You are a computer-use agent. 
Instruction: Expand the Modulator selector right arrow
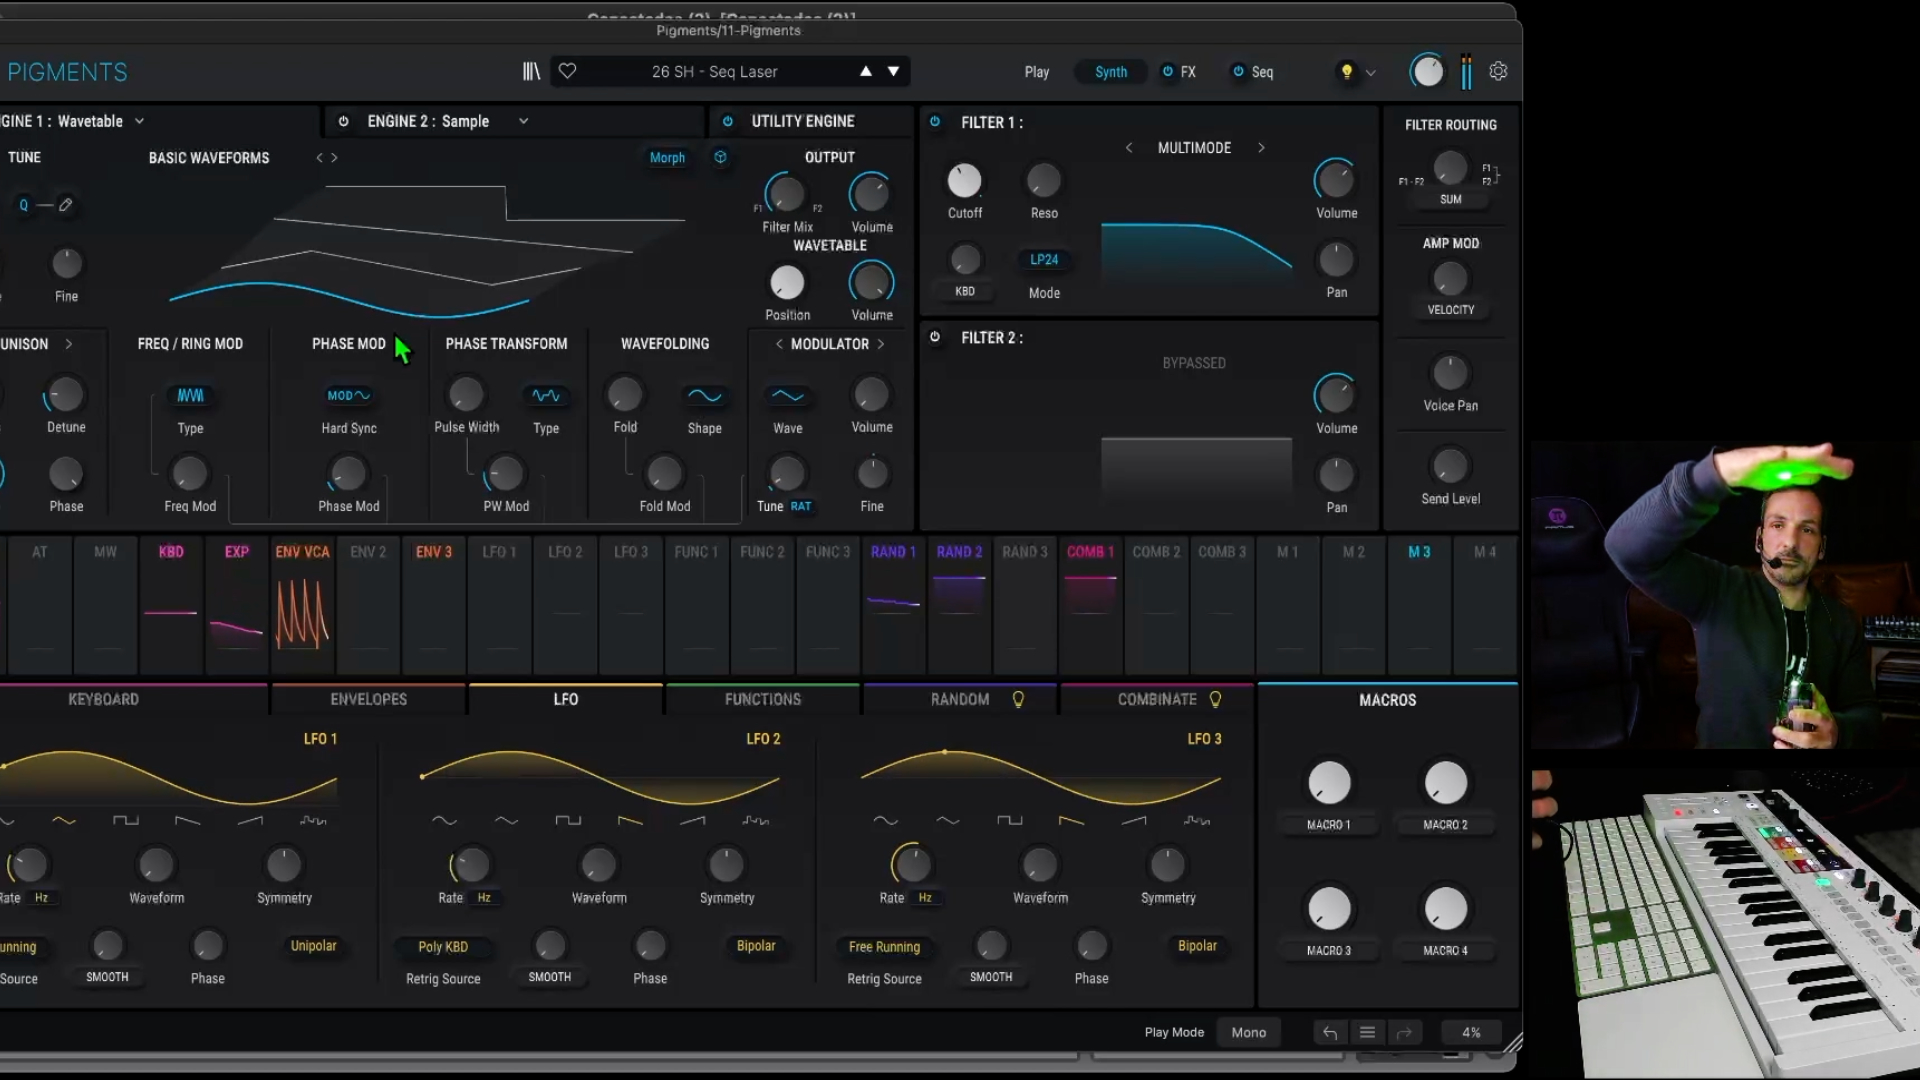click(881, 344)
